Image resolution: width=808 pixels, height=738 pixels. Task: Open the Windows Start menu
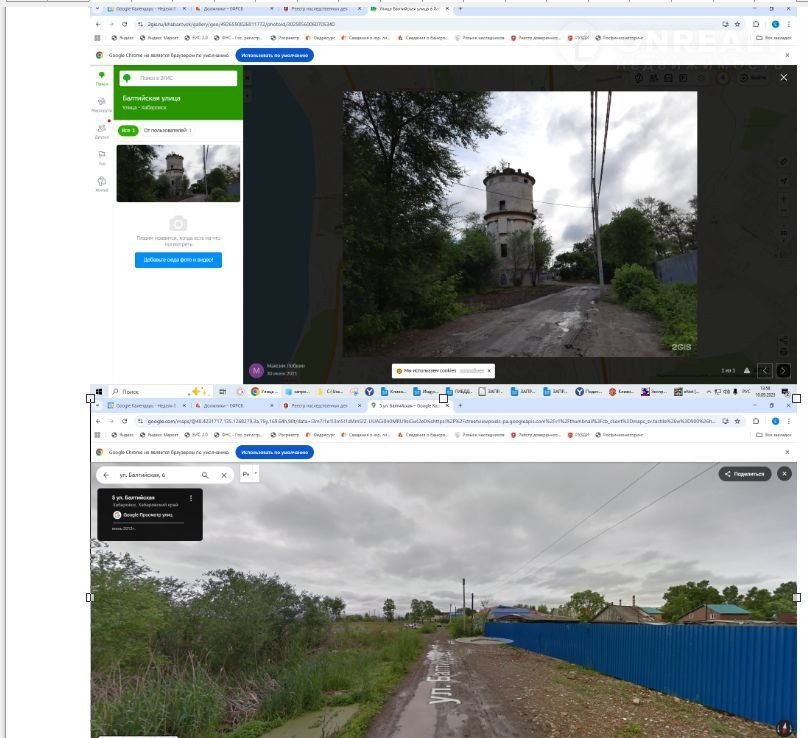[99, 392]
